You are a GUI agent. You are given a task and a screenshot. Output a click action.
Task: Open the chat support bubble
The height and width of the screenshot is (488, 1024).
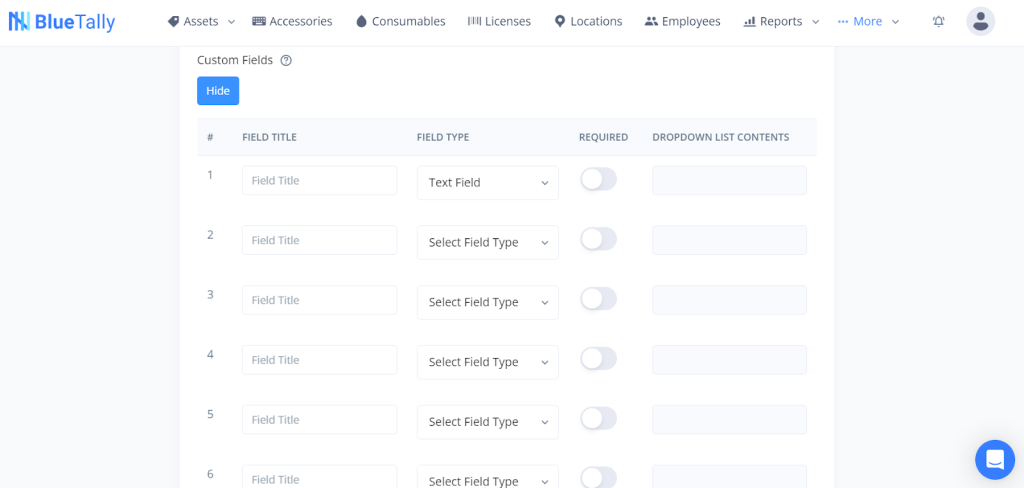994,459
